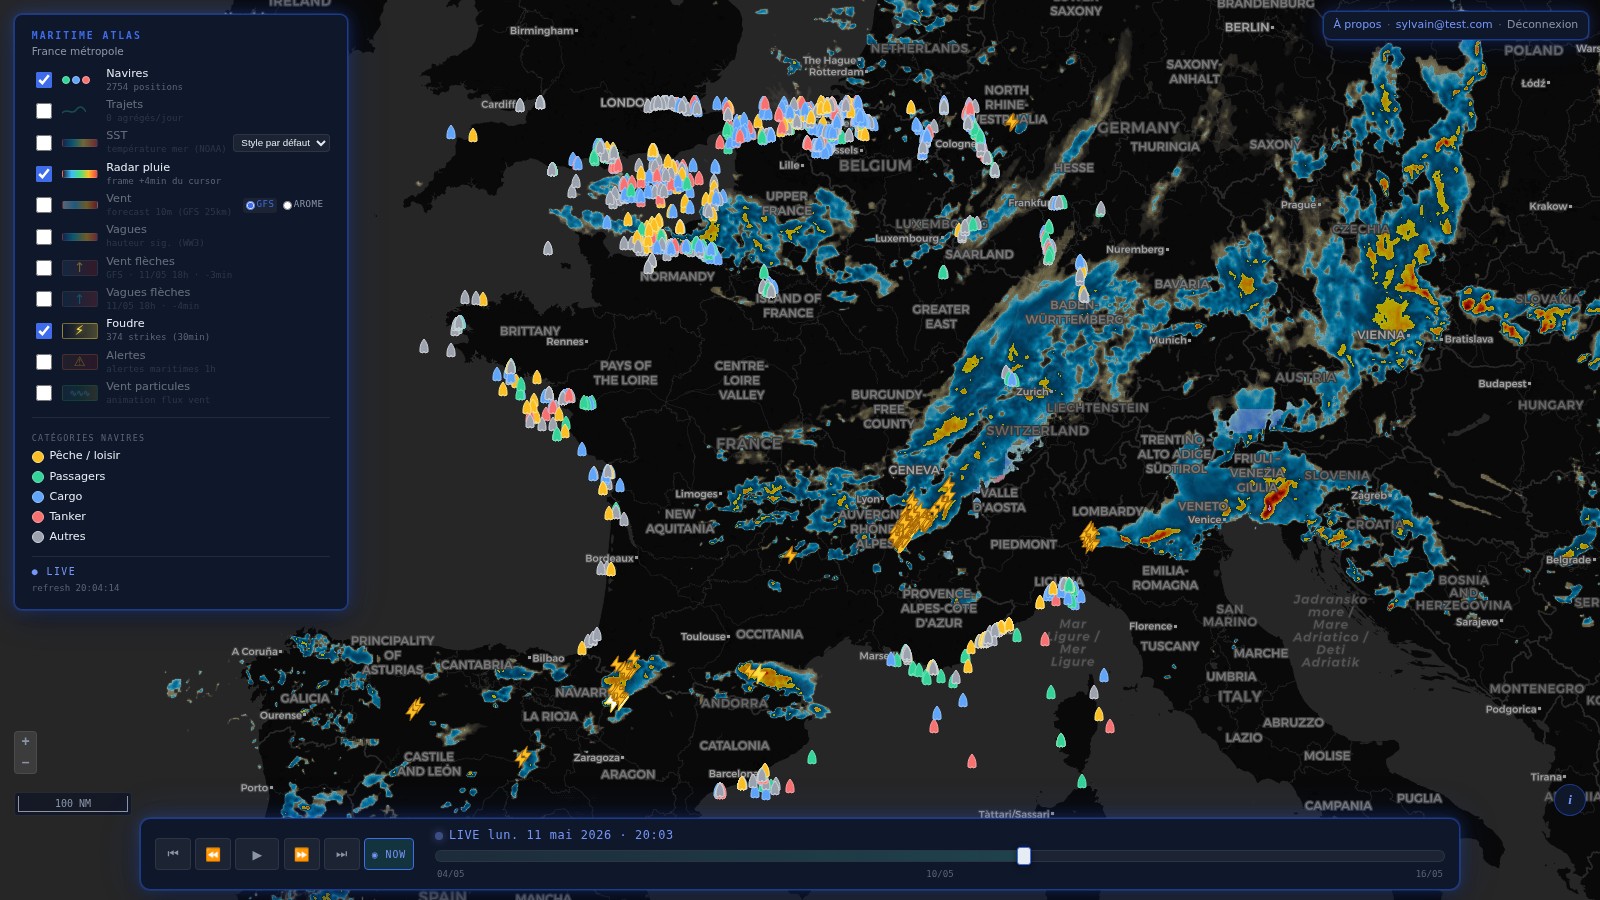This screenshot has width=1600, height=900.
Task: Click the Vent particules wave icon
Action: pyautogui.click(x=80, y=393)
